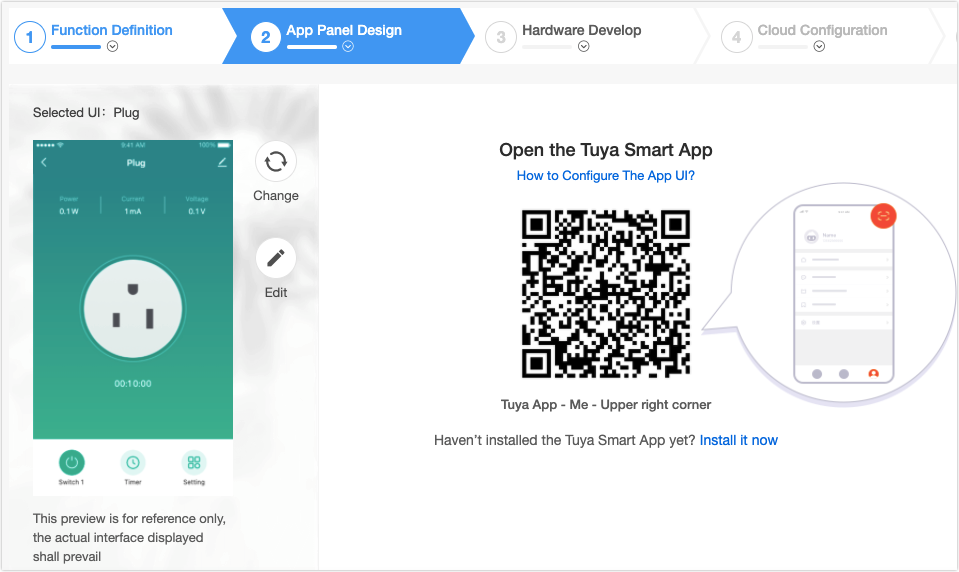Click the back arrow in Plug preview

point(44,162)
